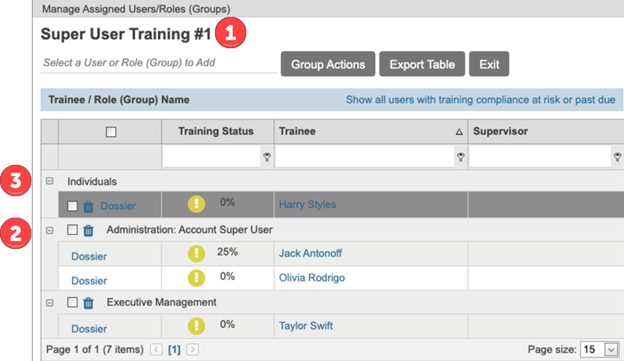The image size is (624, 361).
Task: Collapse the Executive Management group
Action: coord(49,303)
